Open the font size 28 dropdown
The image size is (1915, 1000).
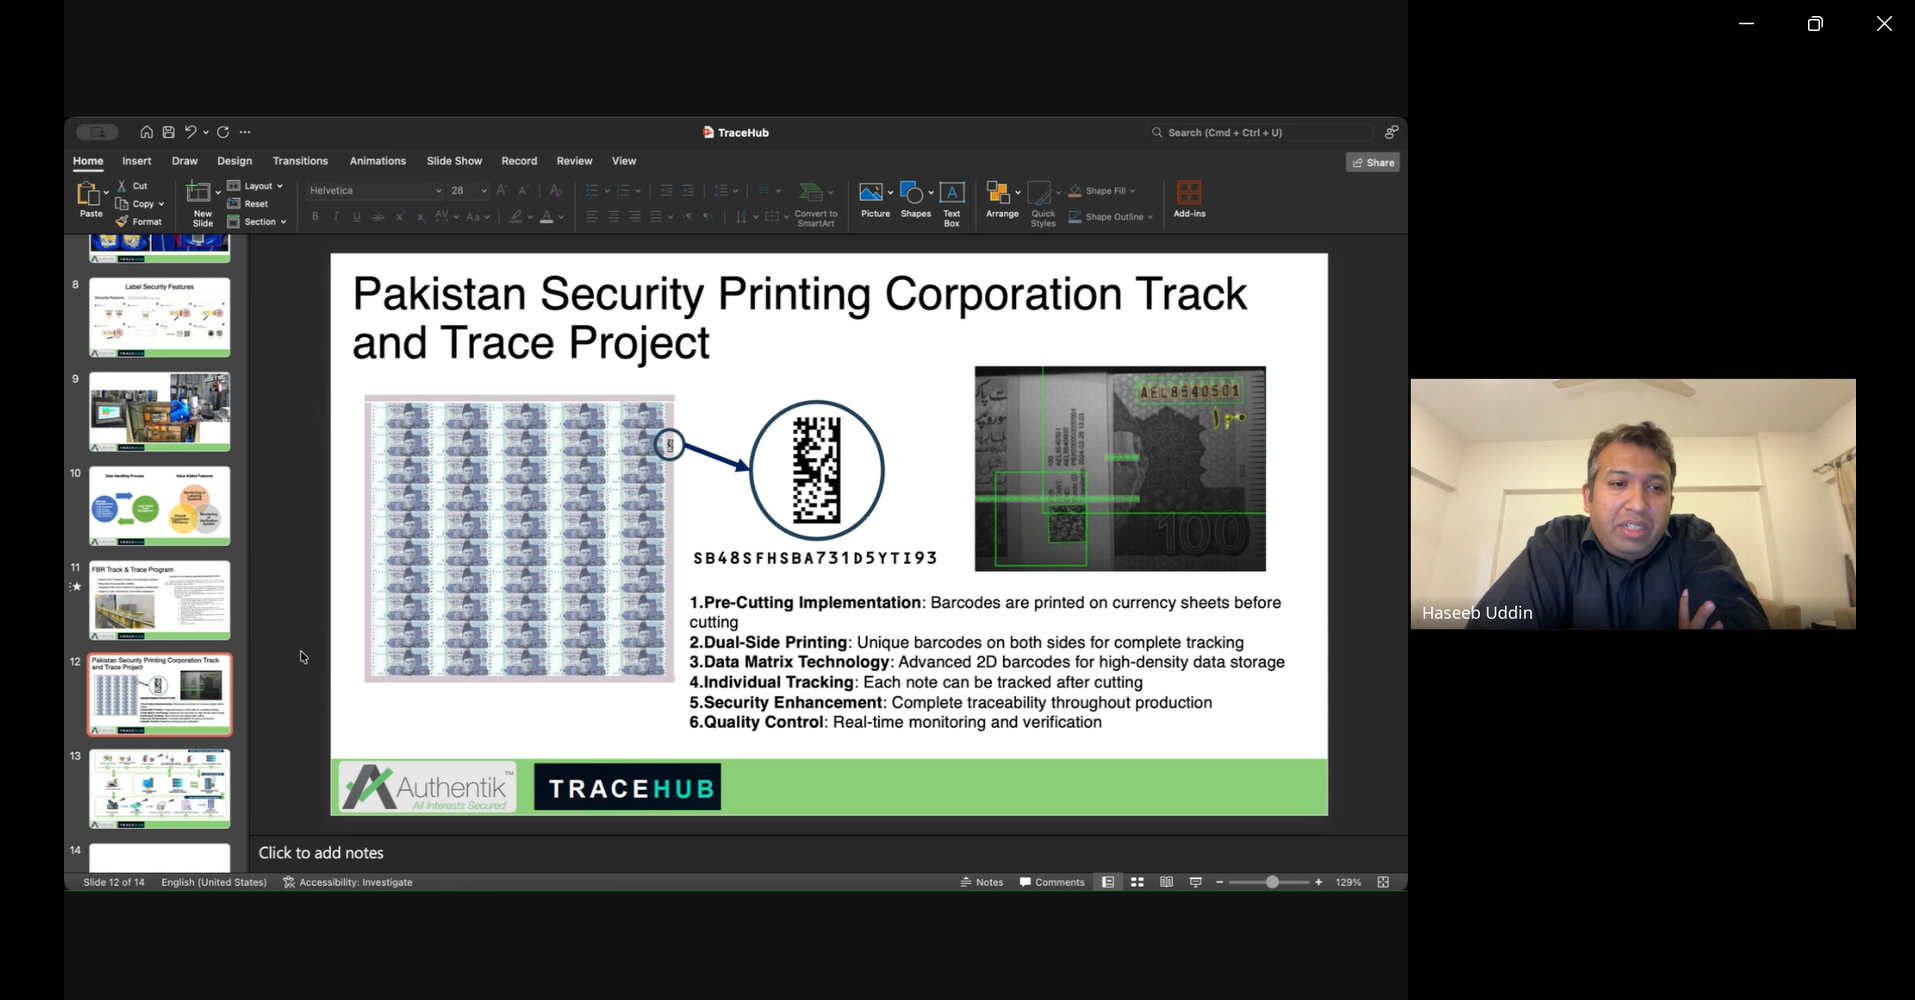tap(484, 191)
